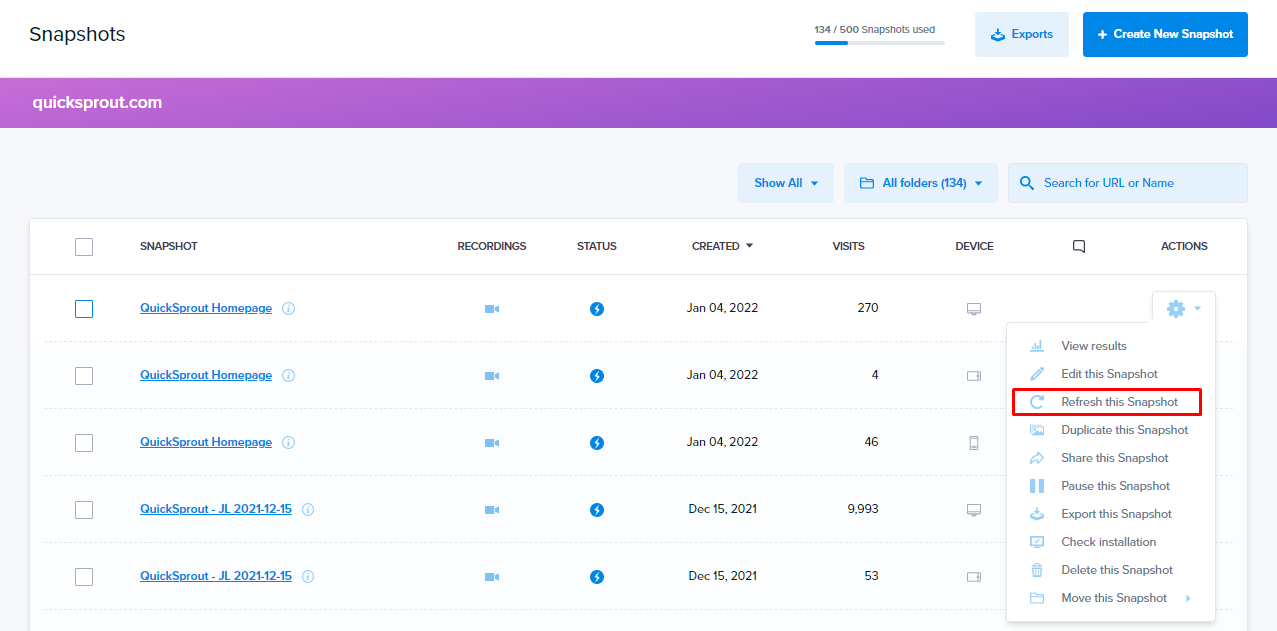The height and width of the screenshot is (631, 1277).
Task: Open the Show All filter dropdown
Action: (786, 183)
